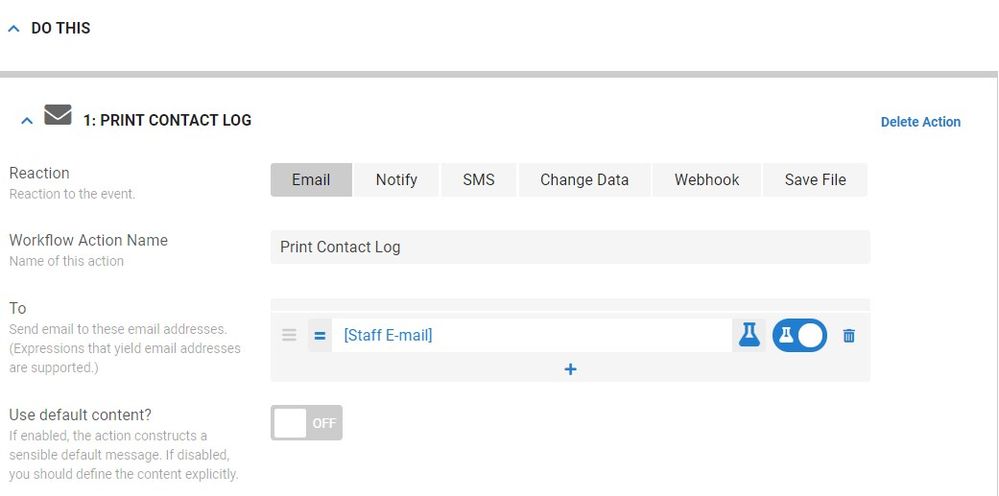
Task: Click the envelope icon beside Print Contact Log
Action: 58,115
